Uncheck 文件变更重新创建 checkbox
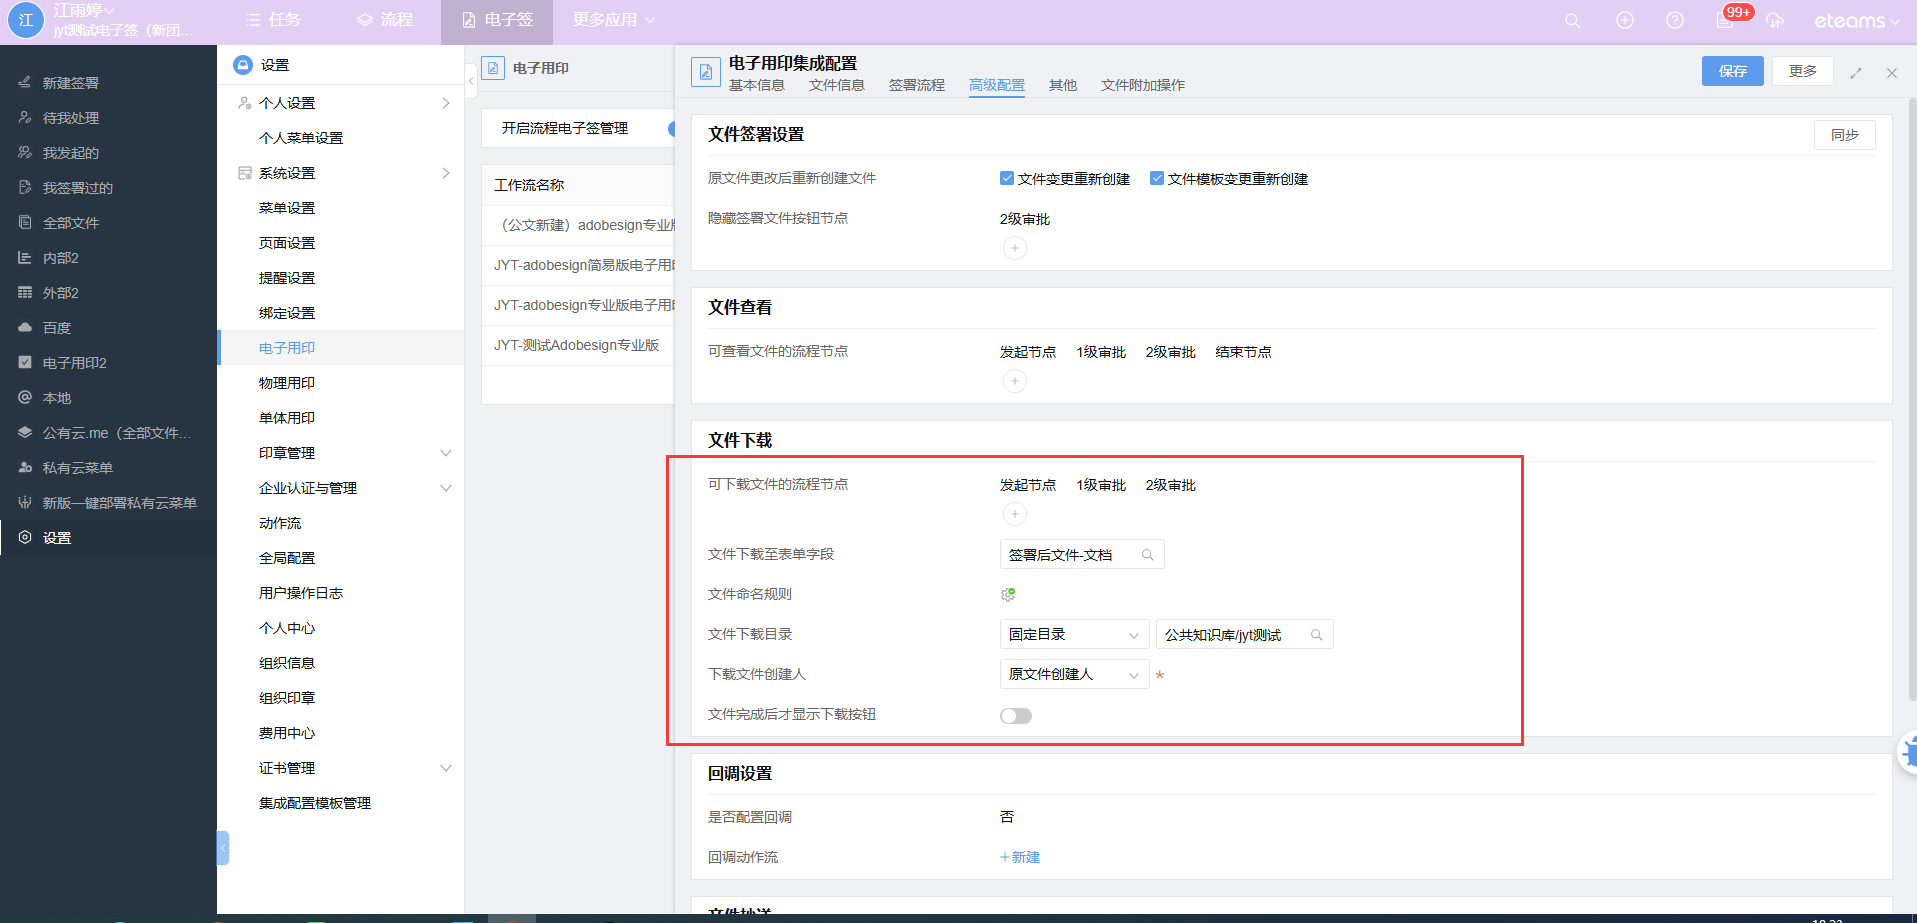The height and width of the screenshot is (923, 1917). pyautogui.click(x=1007, y=178)
